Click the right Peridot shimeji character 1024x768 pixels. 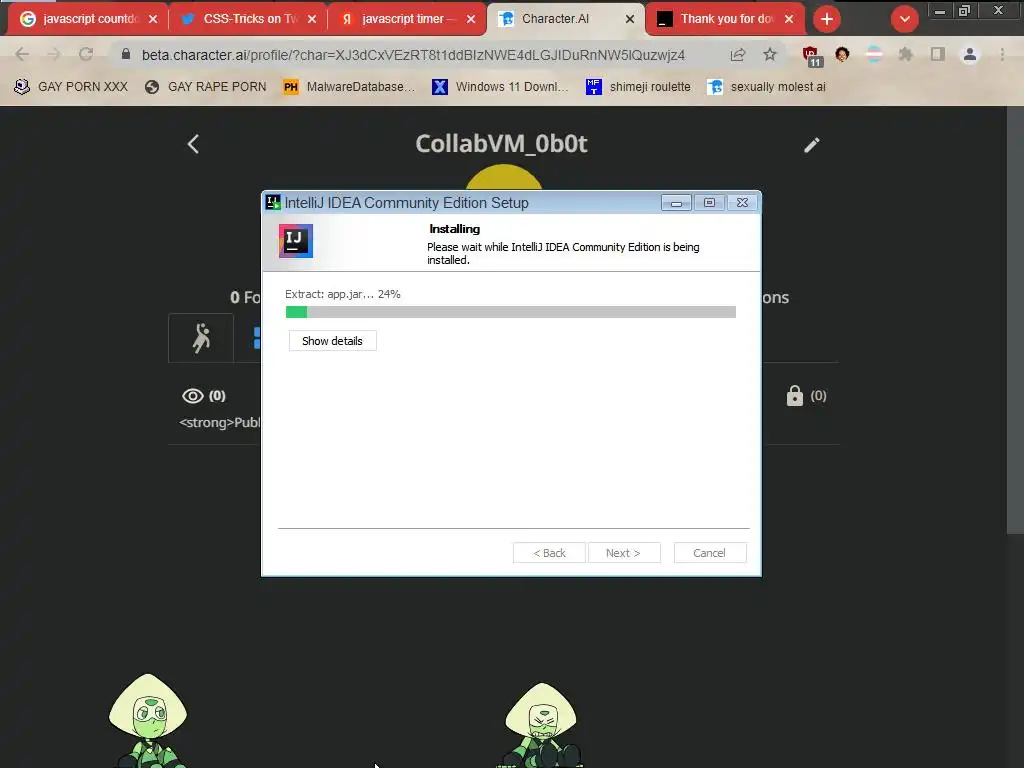[541, 725]
